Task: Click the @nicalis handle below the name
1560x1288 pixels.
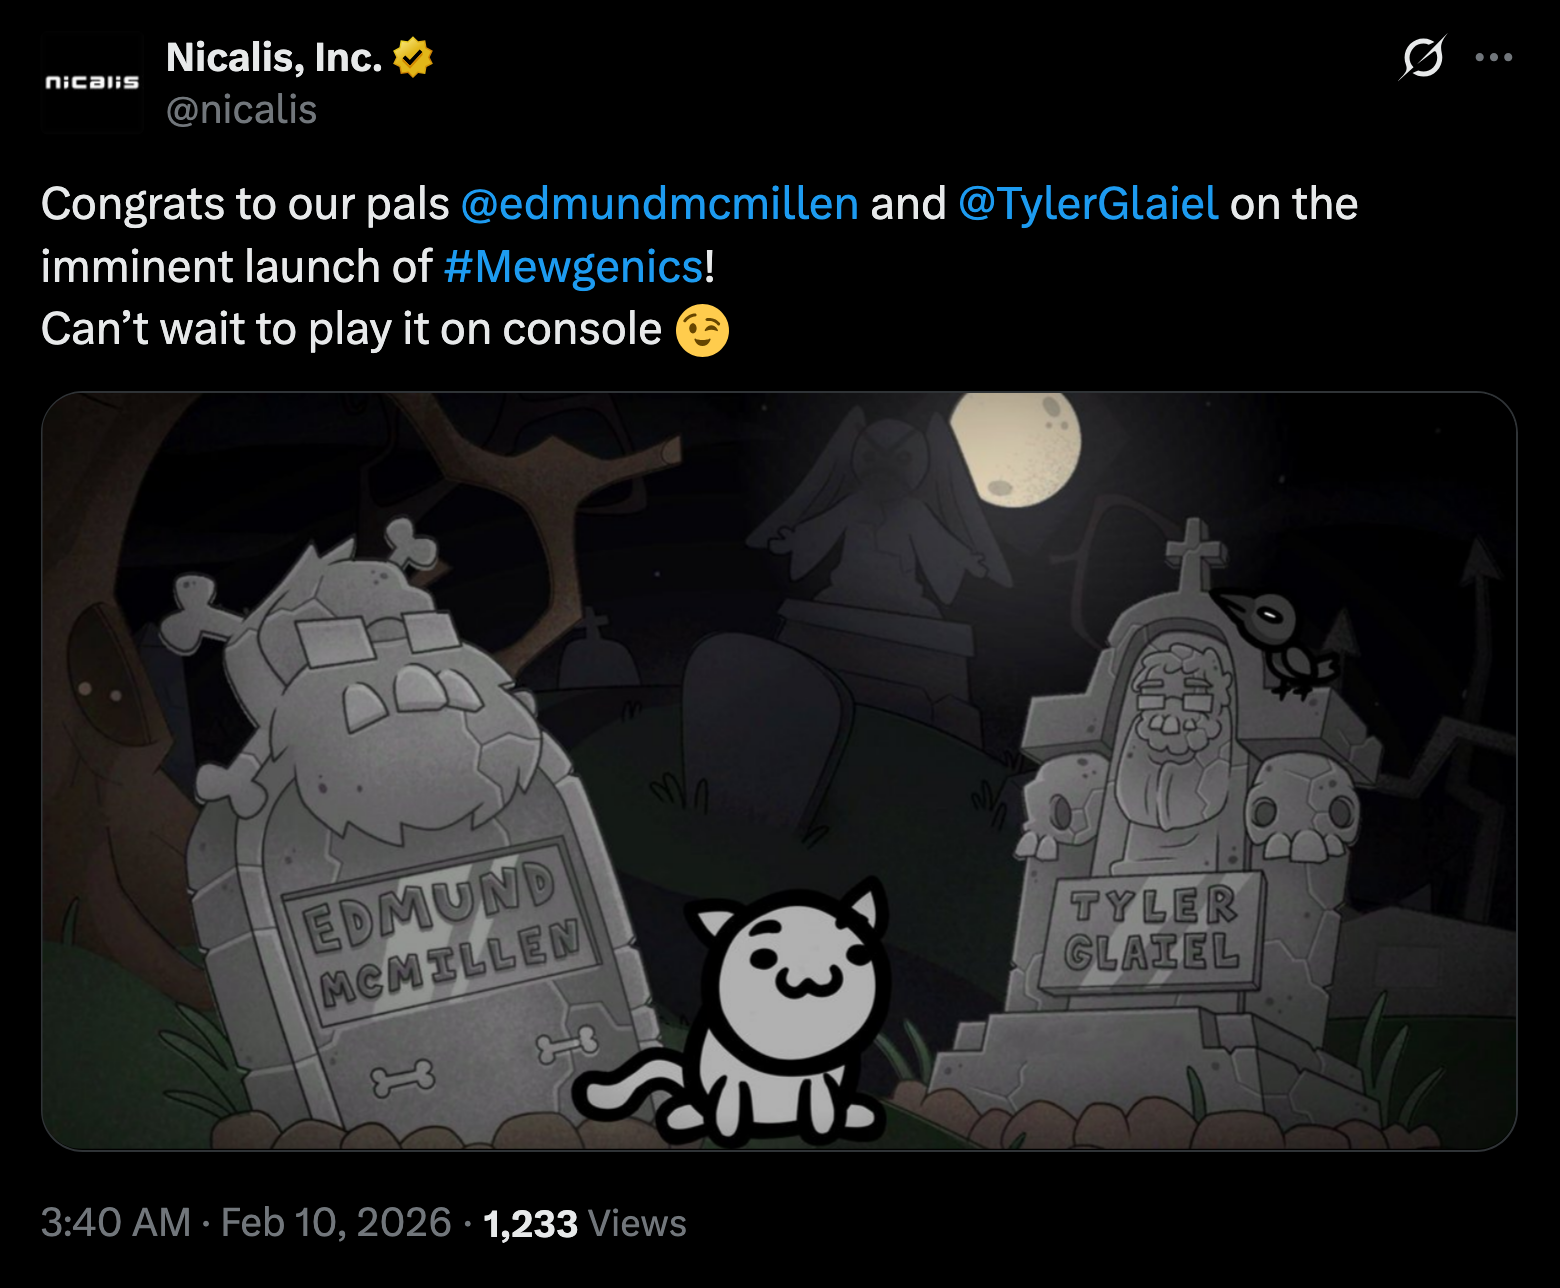Action: pyautogui.click(x=241, y=110)
